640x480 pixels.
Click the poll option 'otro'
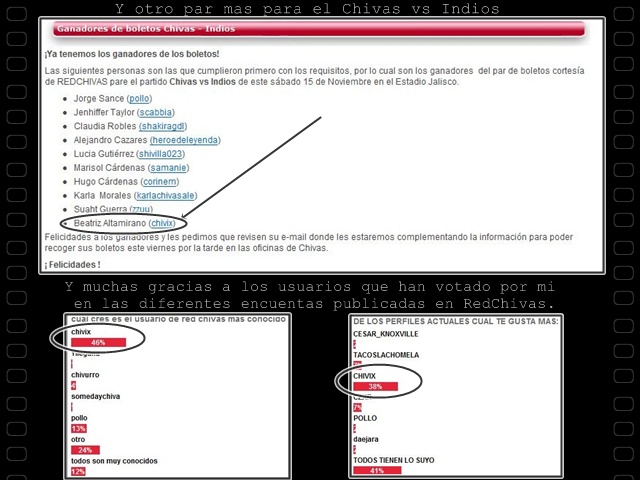click(x=78, y=440)
